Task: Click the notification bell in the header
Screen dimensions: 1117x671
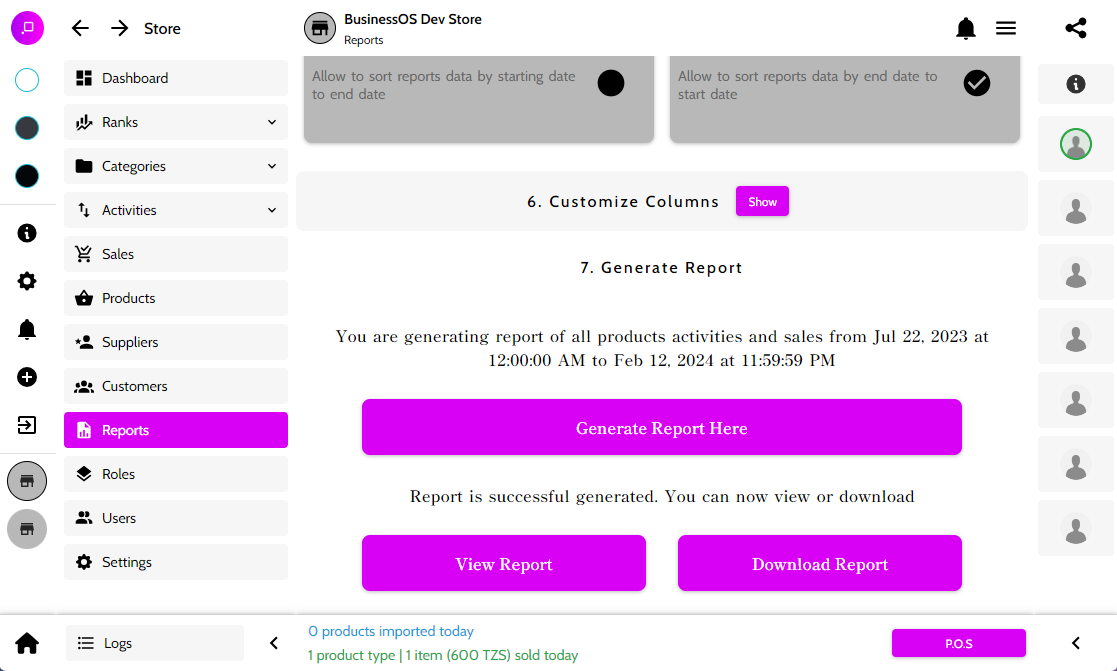Action: click(966, 29)
